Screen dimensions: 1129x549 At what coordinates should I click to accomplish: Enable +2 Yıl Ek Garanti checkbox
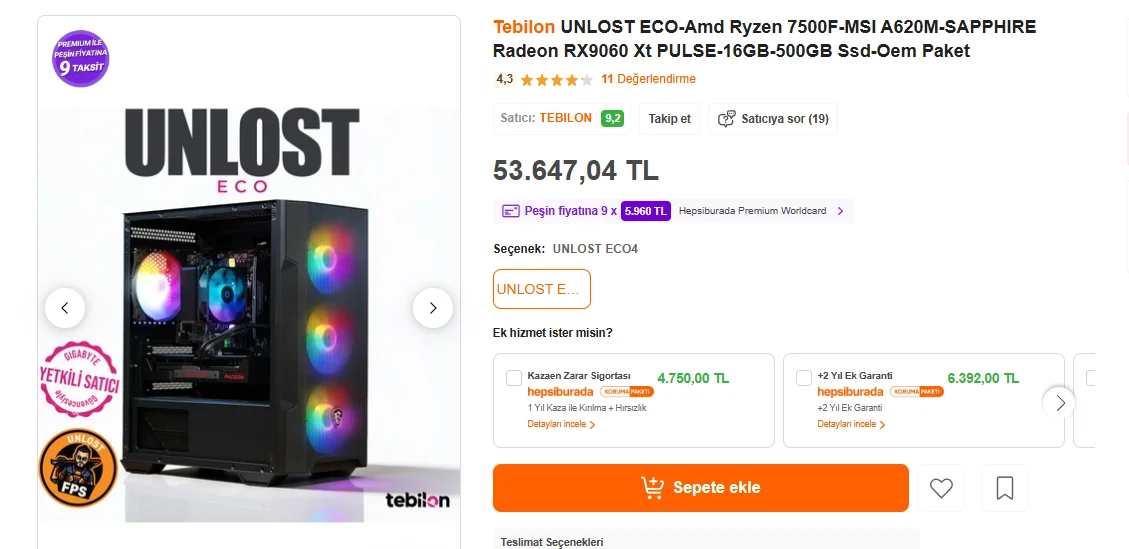click(804, 378)
